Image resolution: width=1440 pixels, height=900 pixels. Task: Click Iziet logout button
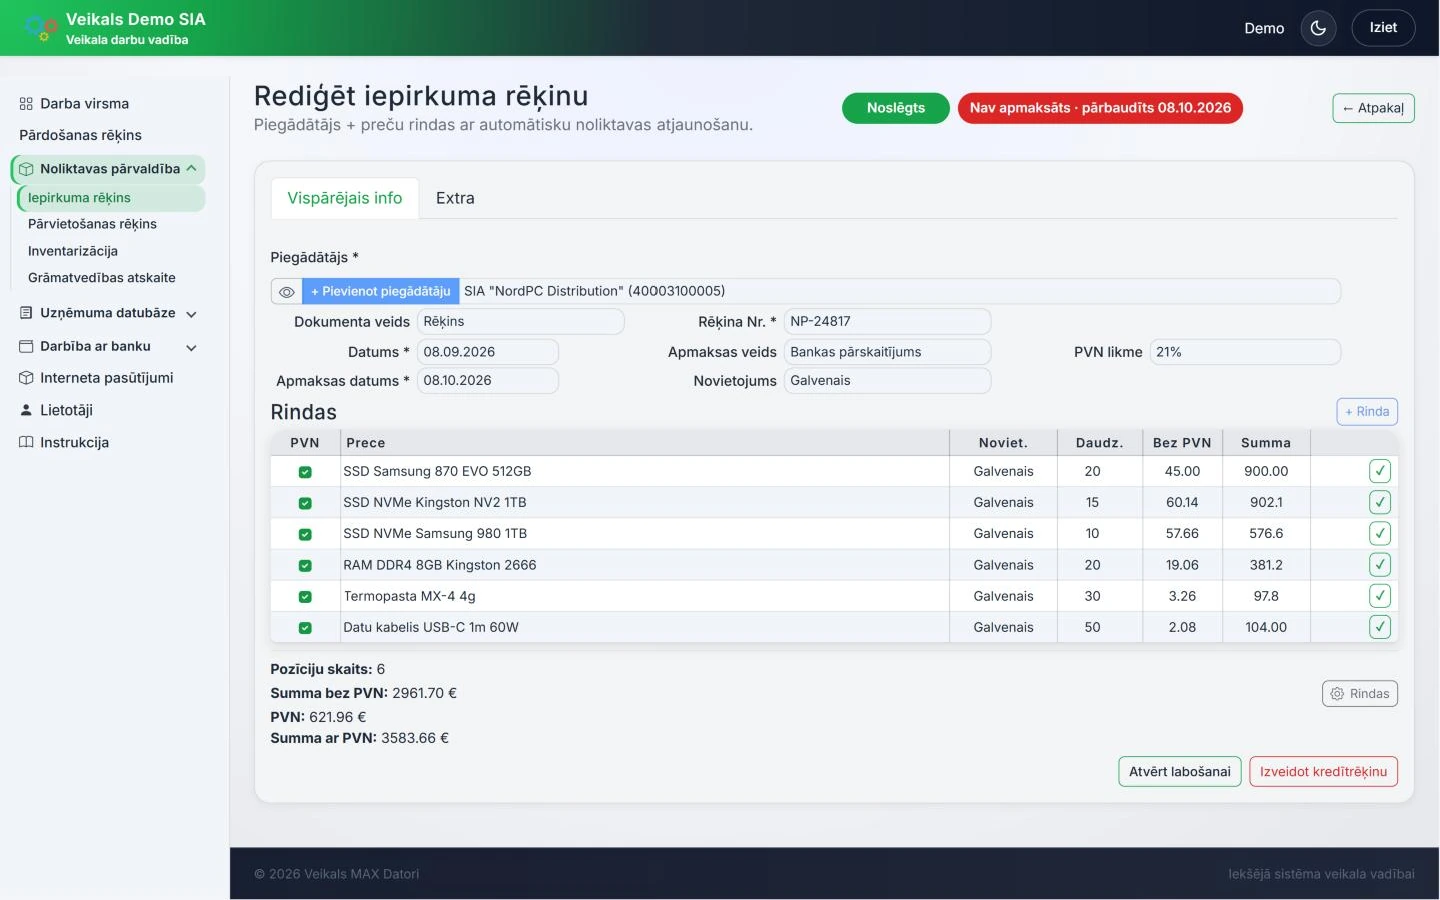[x=1383, y=28]
